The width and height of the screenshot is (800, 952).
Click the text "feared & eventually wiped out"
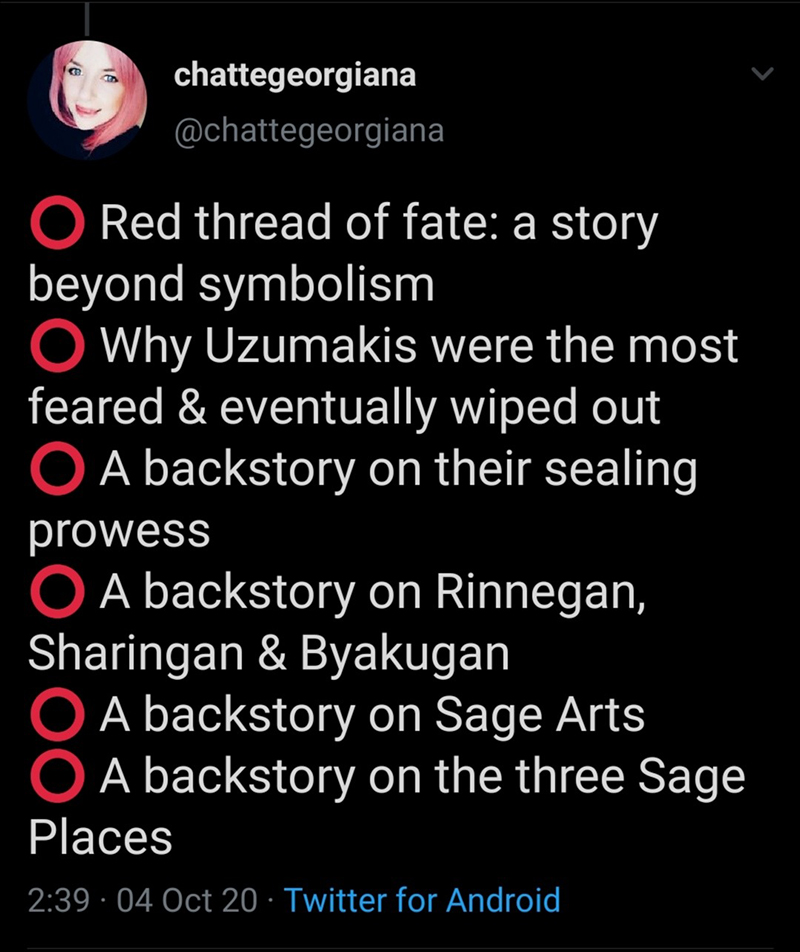pos(345,409)
